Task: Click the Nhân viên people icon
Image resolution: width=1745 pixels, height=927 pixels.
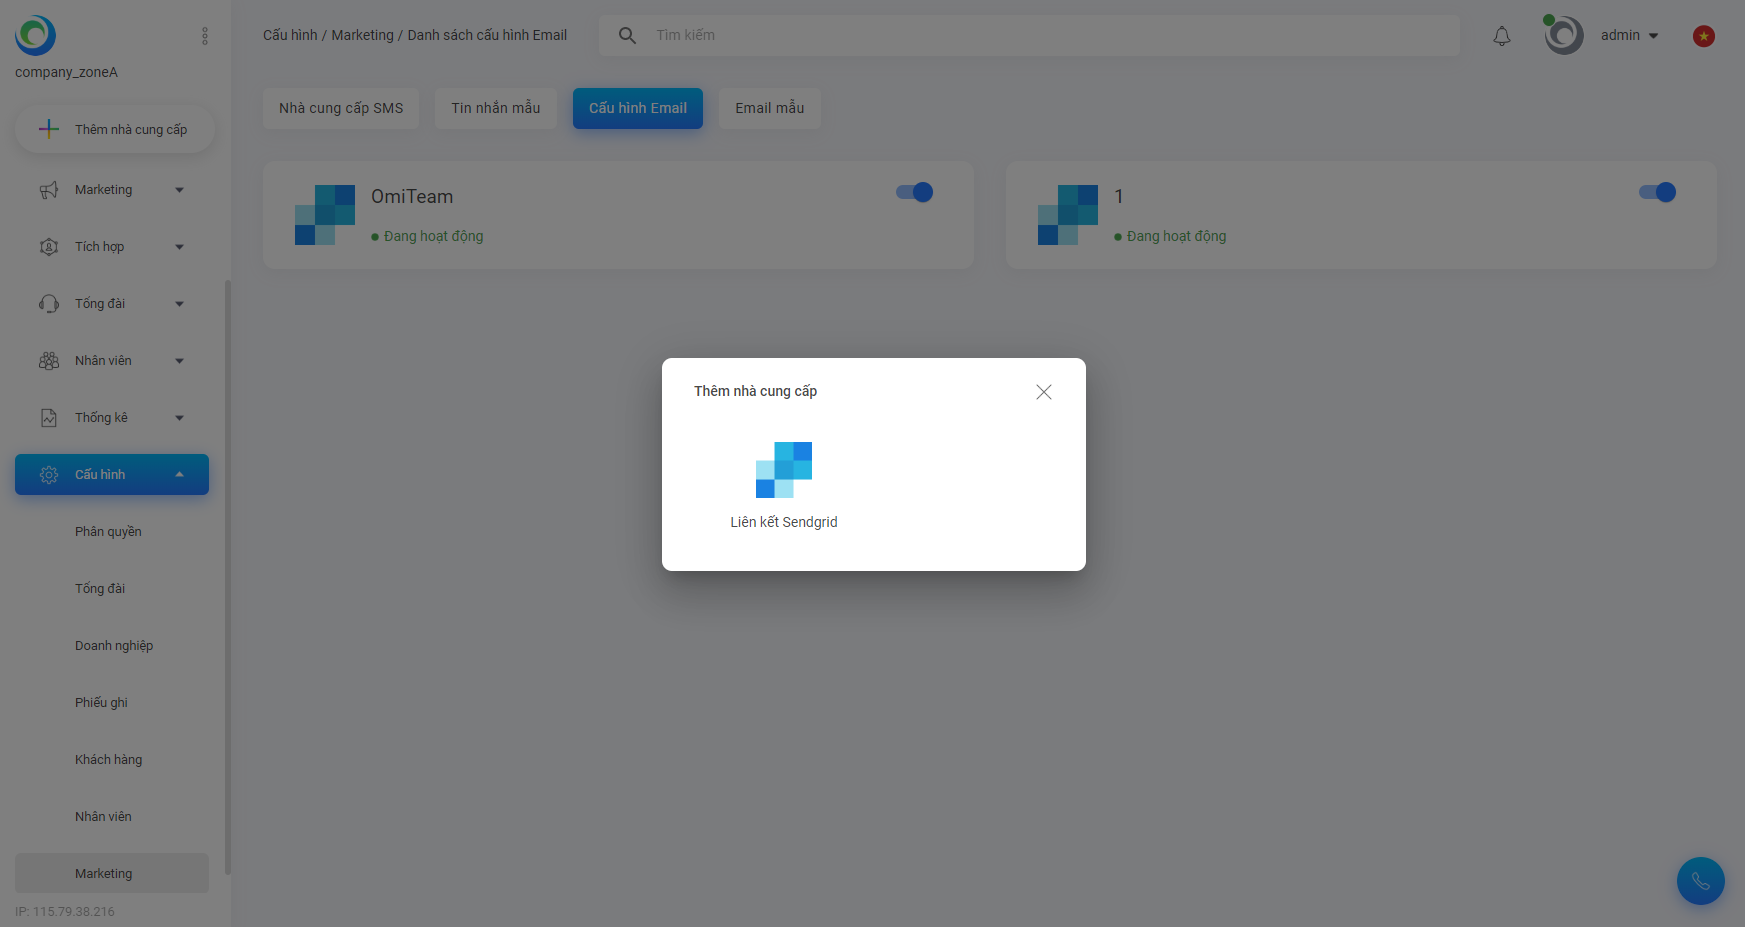Action: [48, 361]
